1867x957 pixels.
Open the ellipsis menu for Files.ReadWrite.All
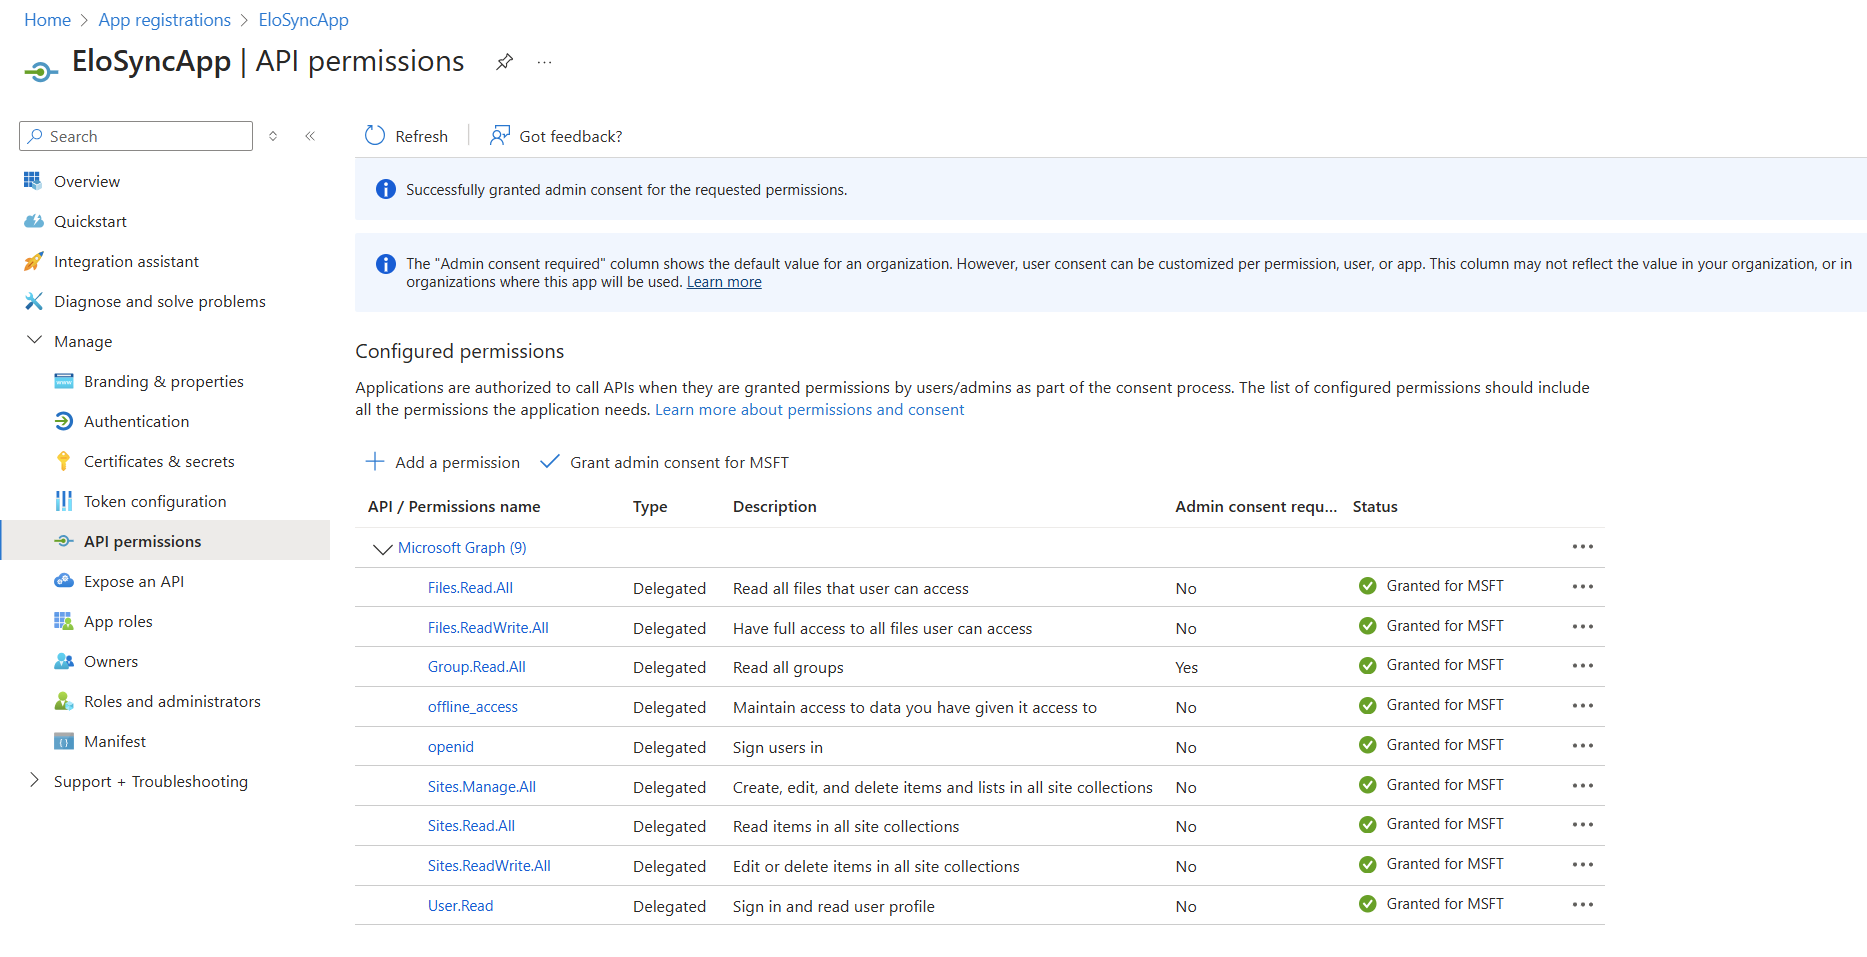click(1582, 626)
